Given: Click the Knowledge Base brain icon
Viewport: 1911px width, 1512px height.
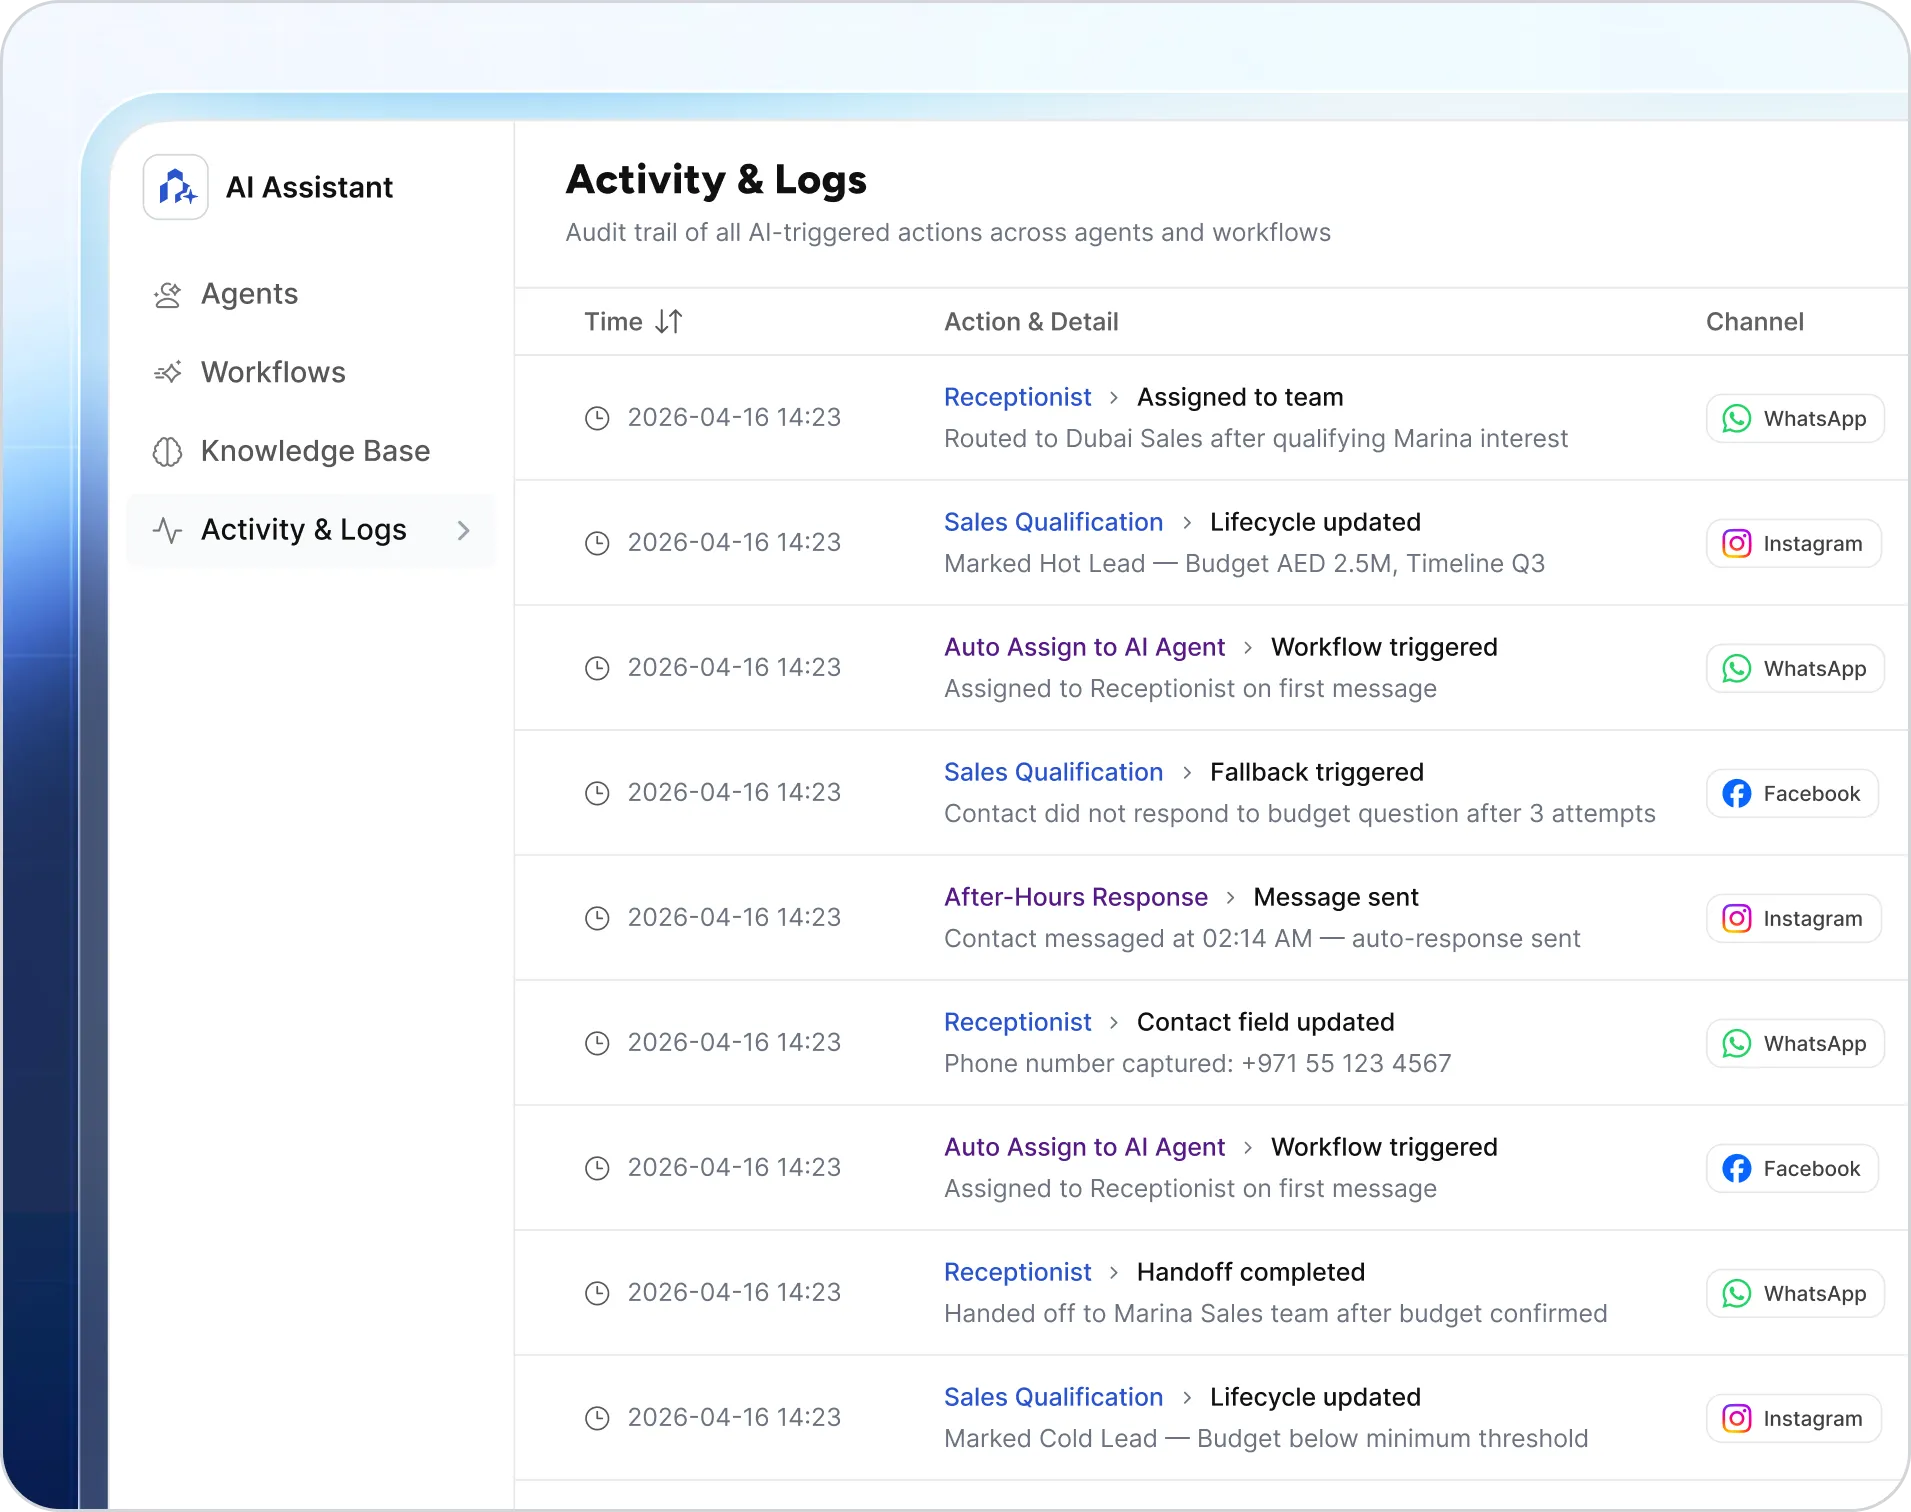Looking at the screenshot, I should point(167,452).
